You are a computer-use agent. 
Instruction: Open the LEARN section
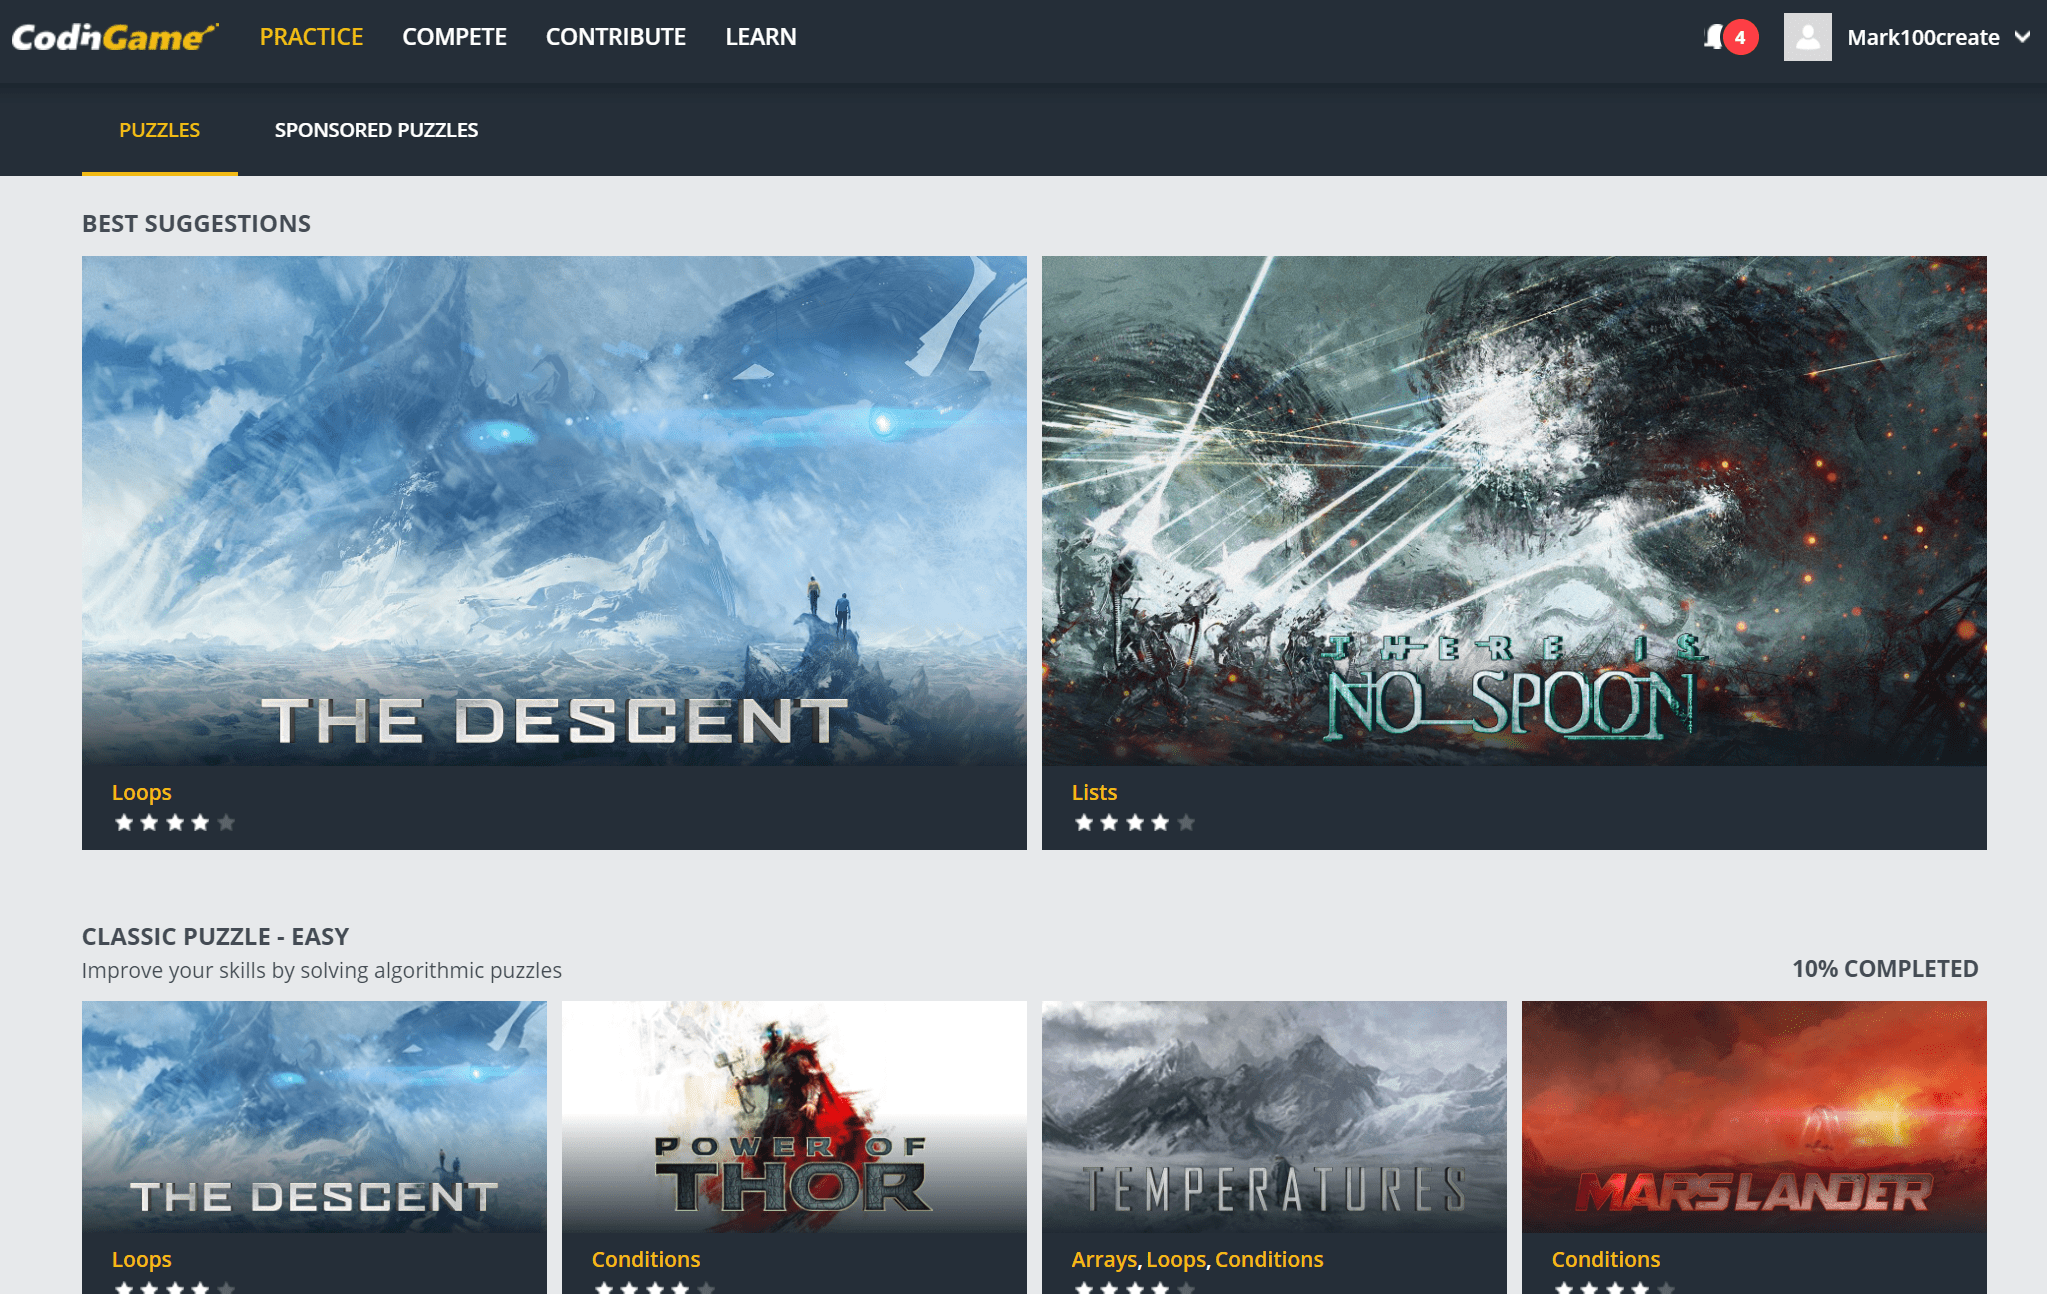[x=760, y=37]
